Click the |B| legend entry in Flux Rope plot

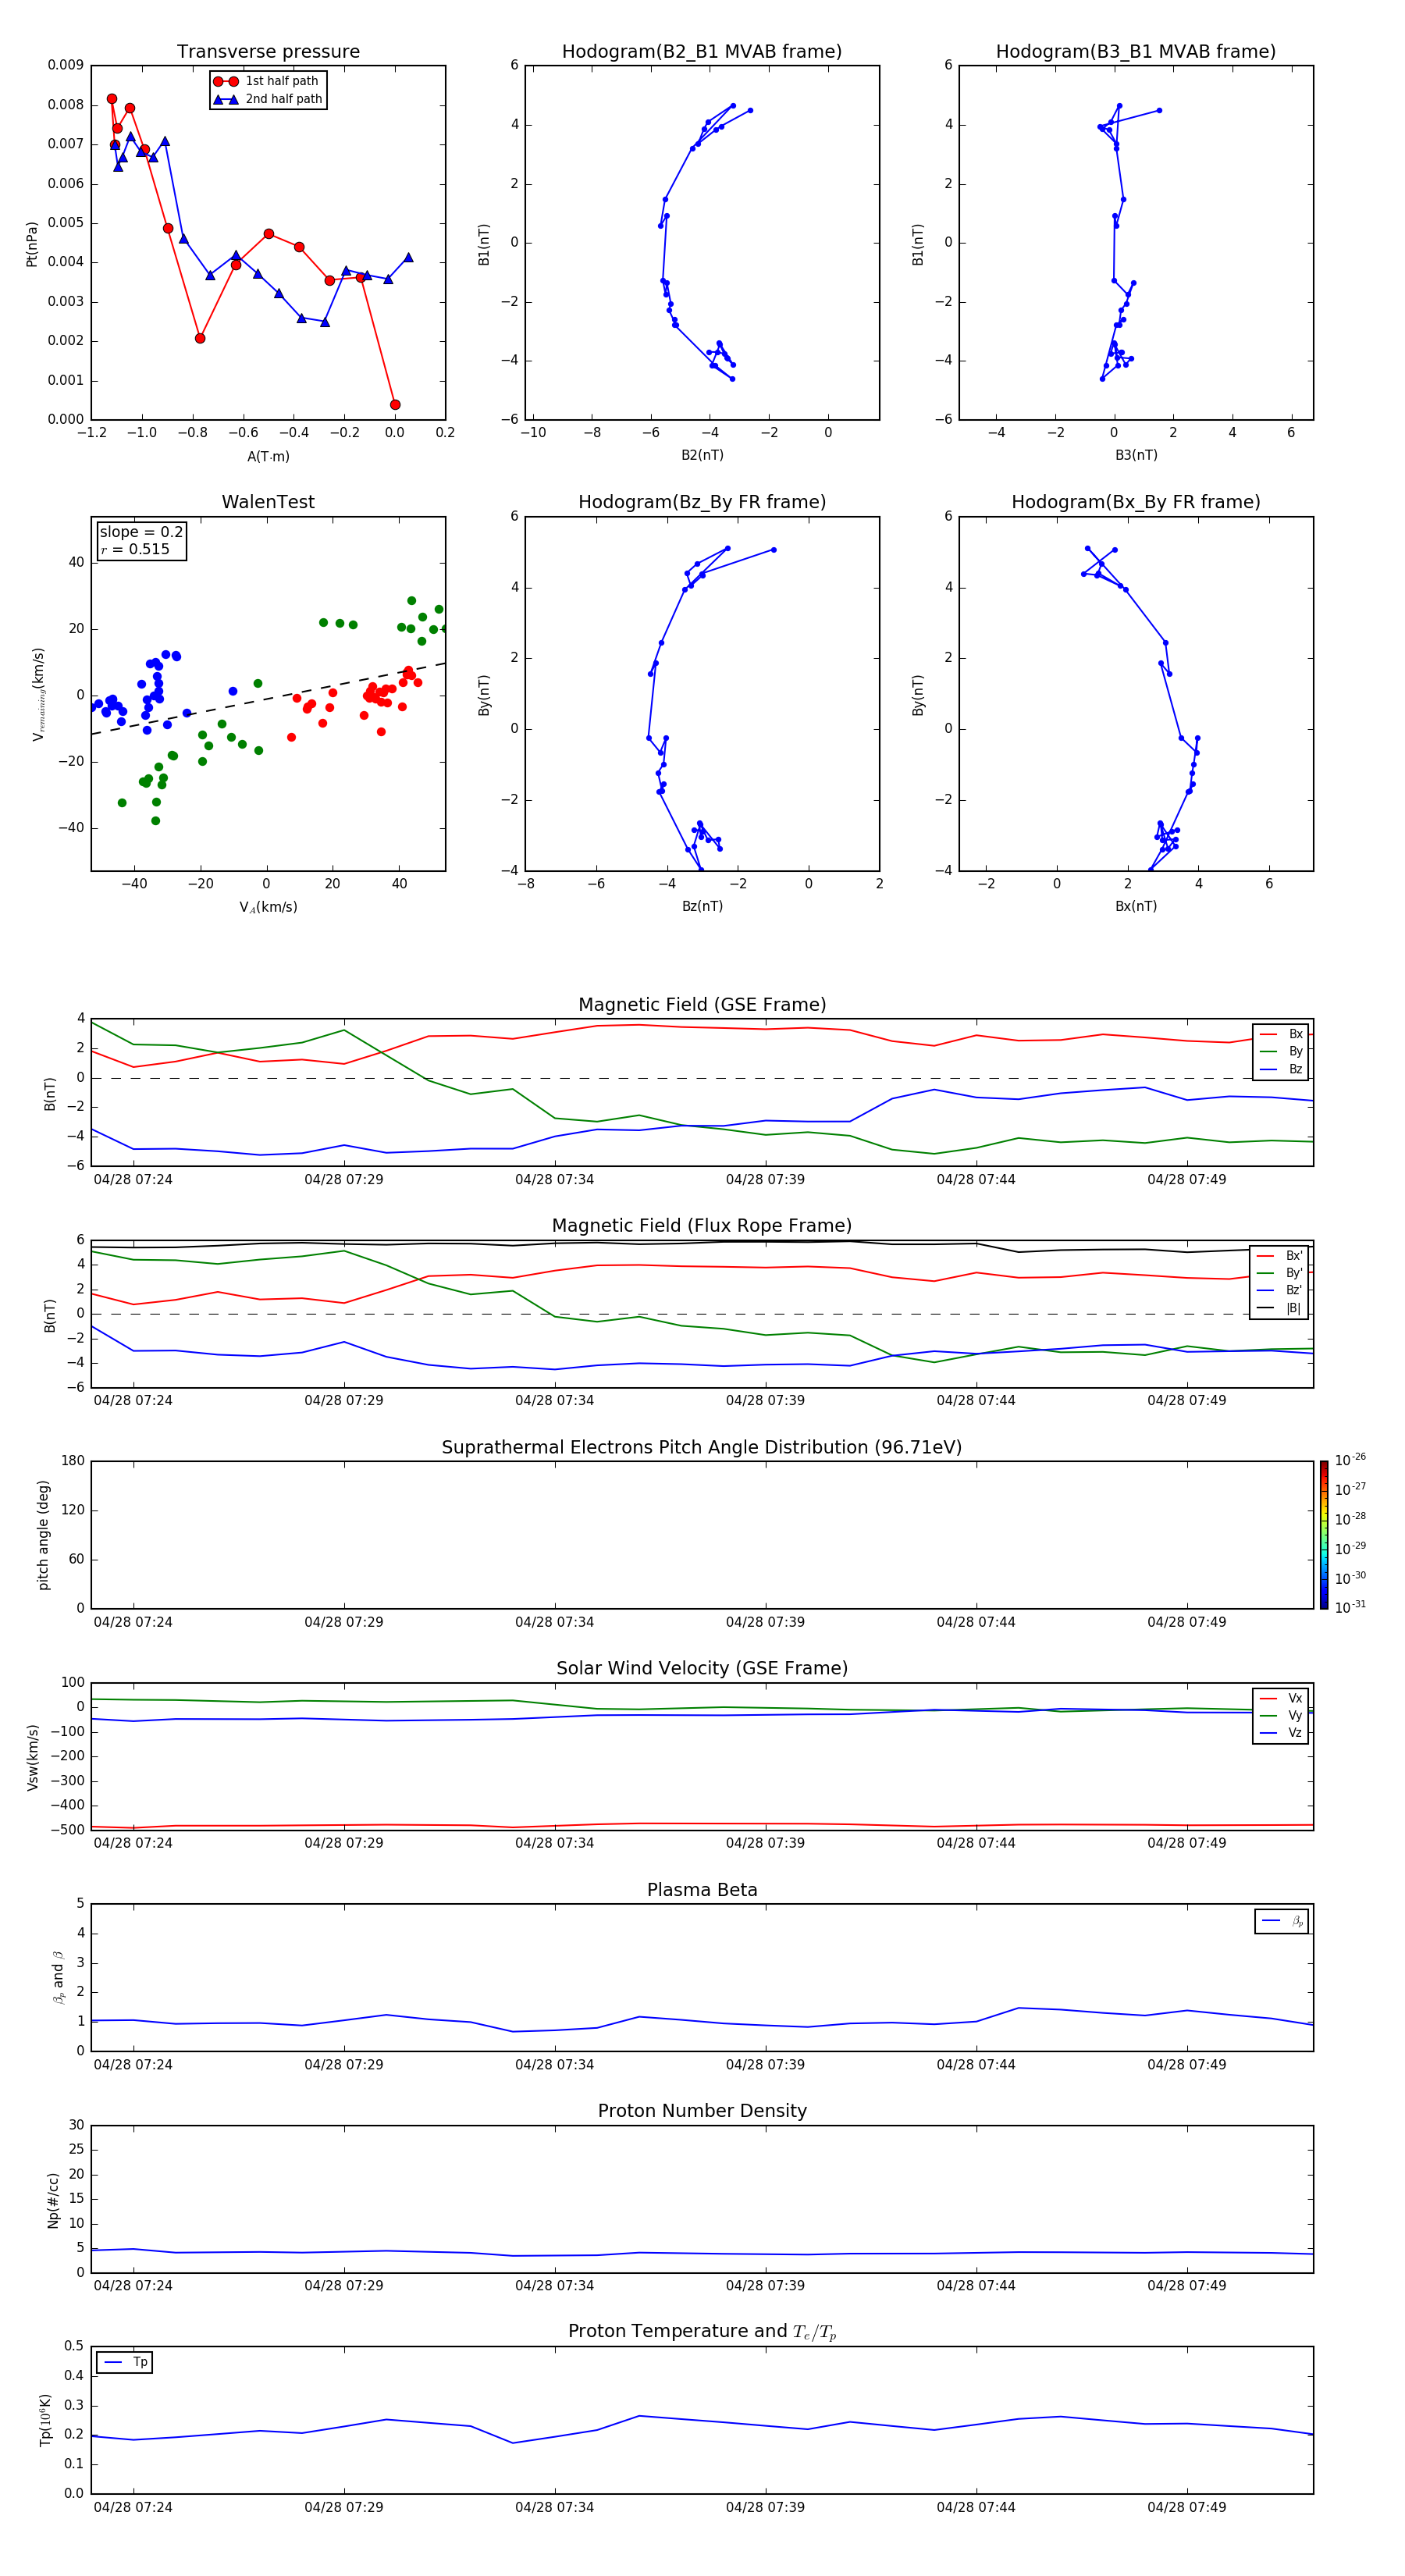(1280, 1308)
